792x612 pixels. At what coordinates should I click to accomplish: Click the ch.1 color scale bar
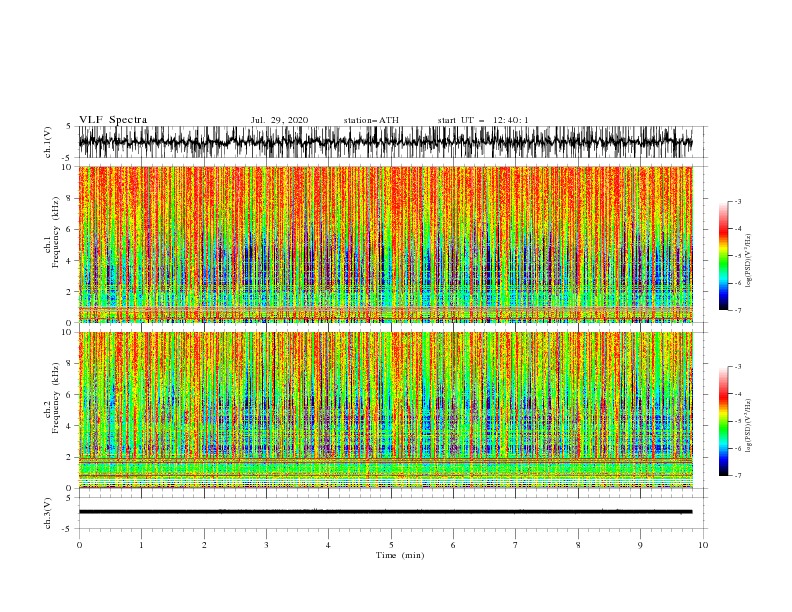[724, 255]
